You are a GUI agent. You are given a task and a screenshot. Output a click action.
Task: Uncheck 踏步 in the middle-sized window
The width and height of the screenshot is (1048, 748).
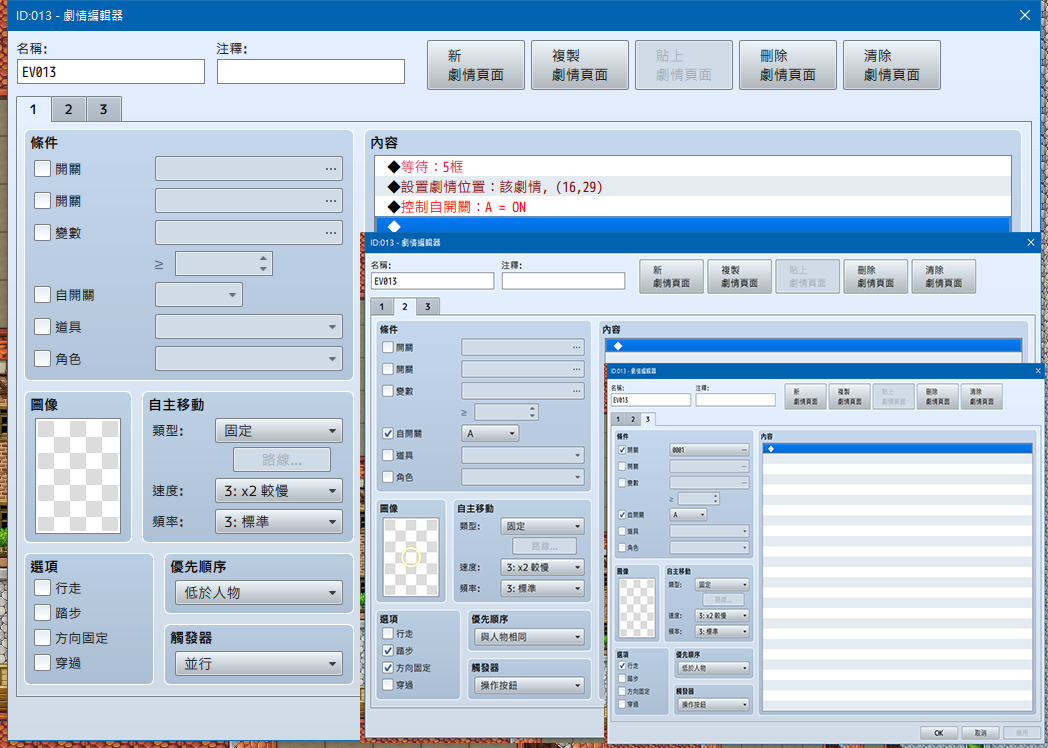[388, 650]
